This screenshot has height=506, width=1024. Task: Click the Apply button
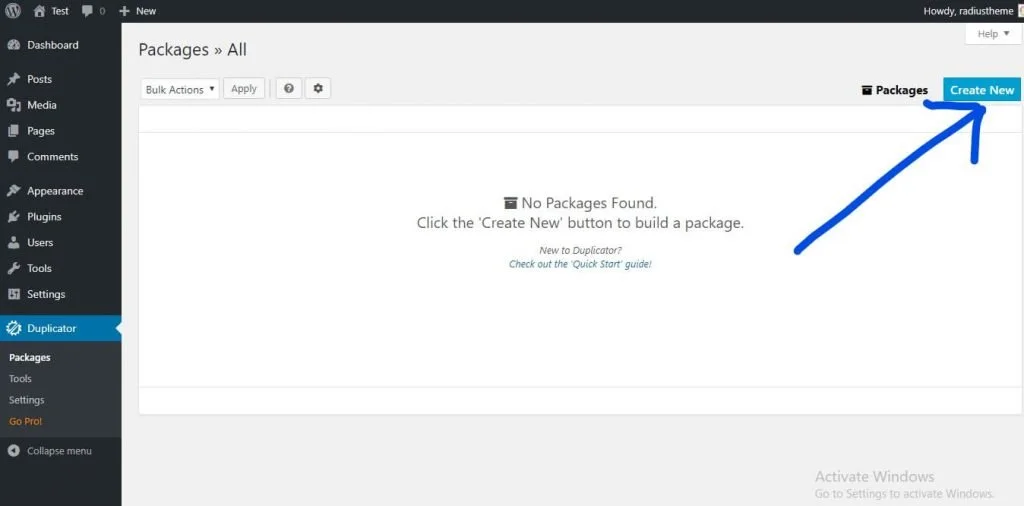pos(244,89)
